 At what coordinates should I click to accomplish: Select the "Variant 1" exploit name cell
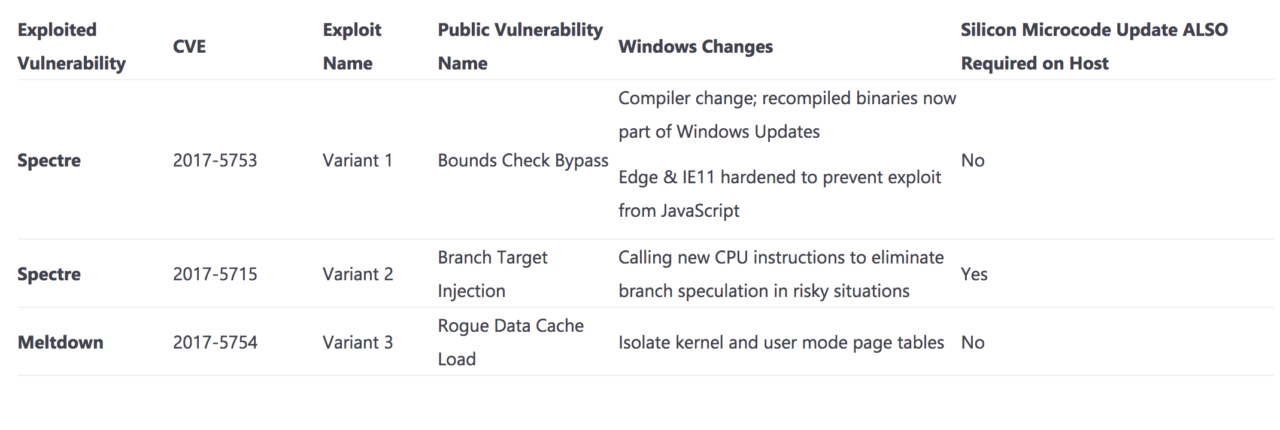click(x=358, y=160)
